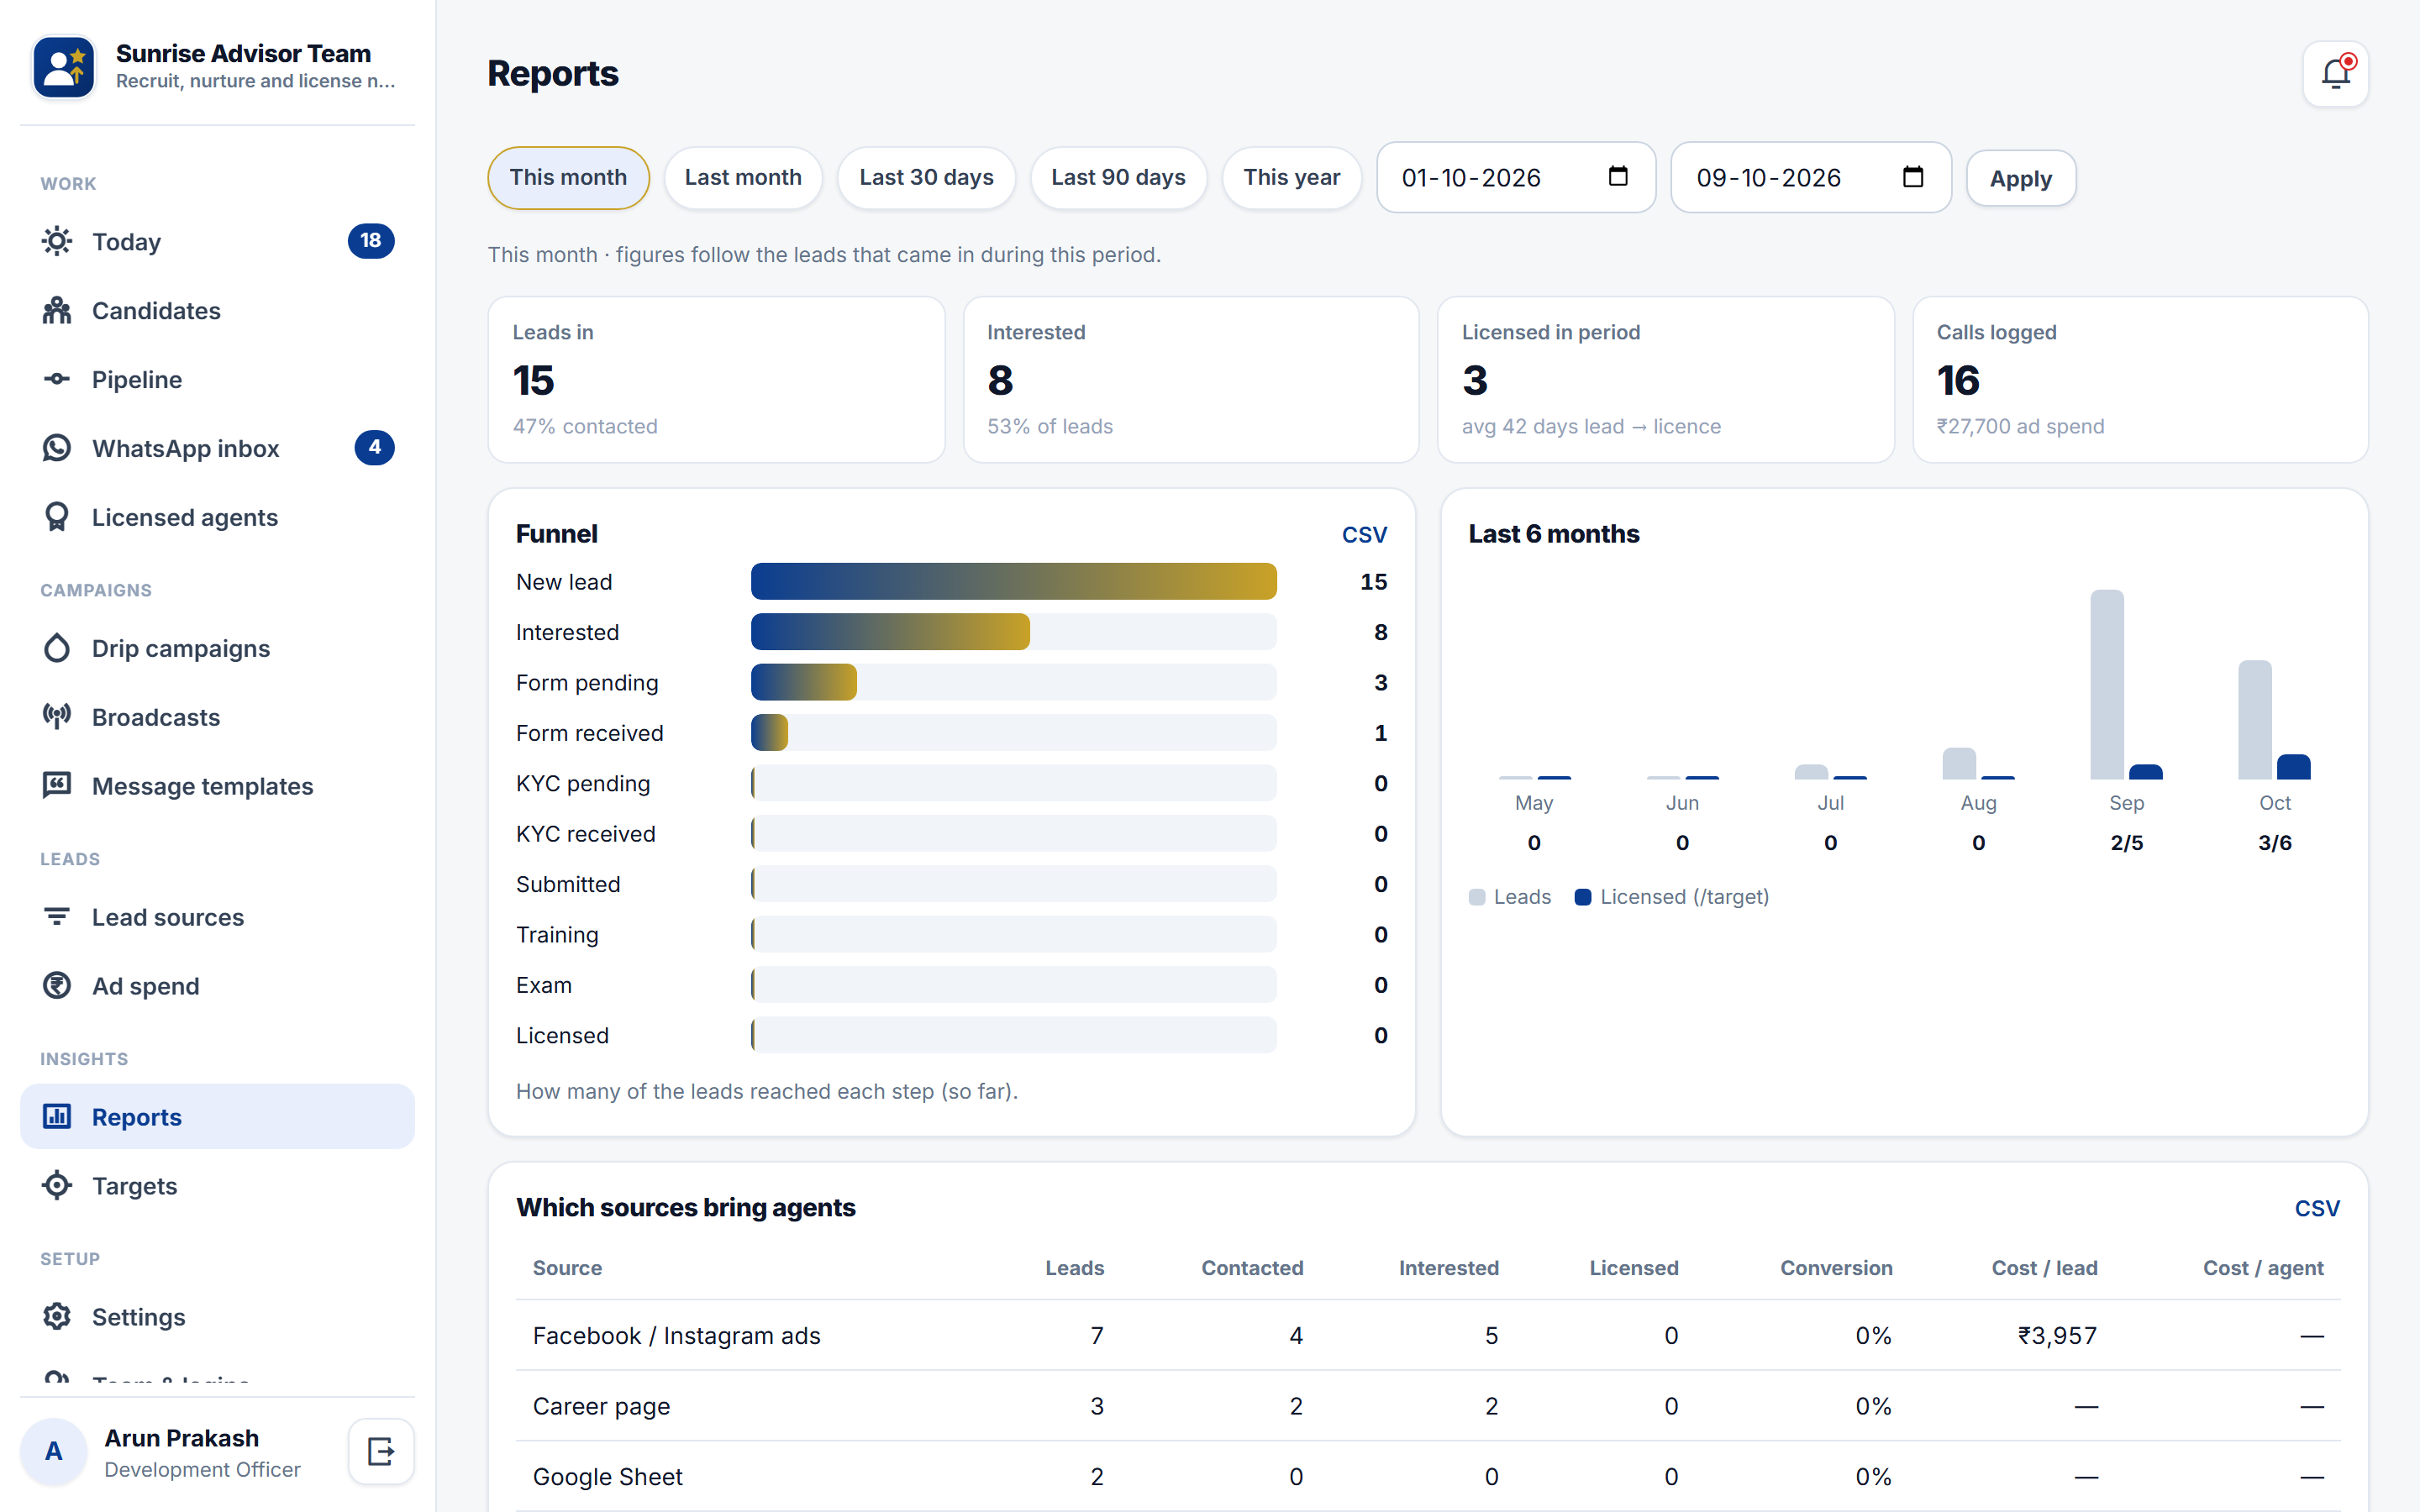The height and width of the screenshot is (1512, 2420).
Task: Click the Broadcasts antenna icon
Action: click(57, 717)
